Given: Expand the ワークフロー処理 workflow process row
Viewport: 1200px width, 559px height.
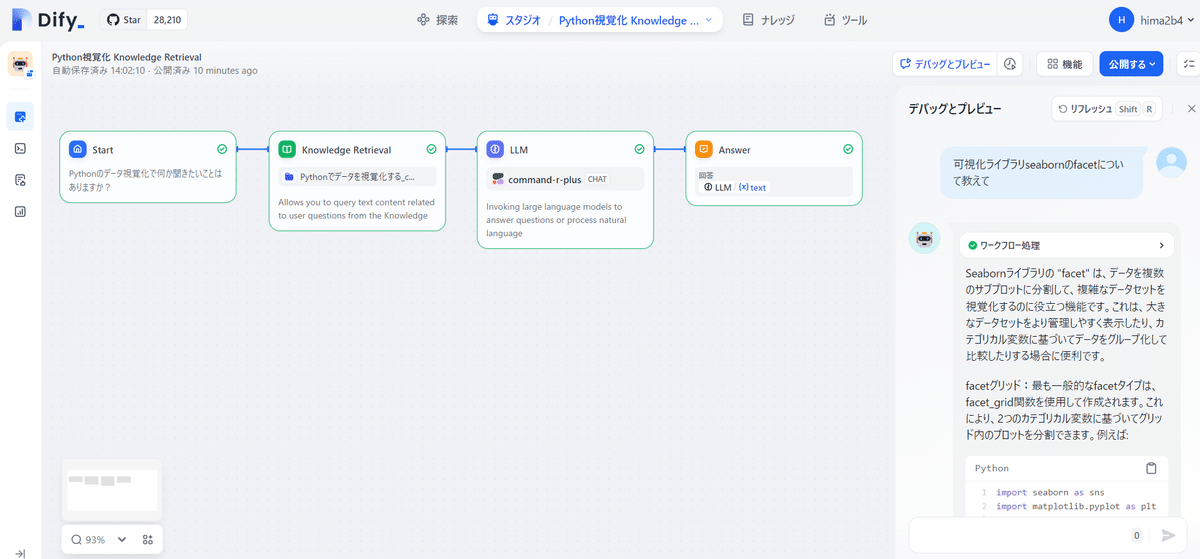Looking at the screenshot, I should tap(1066, 245).
